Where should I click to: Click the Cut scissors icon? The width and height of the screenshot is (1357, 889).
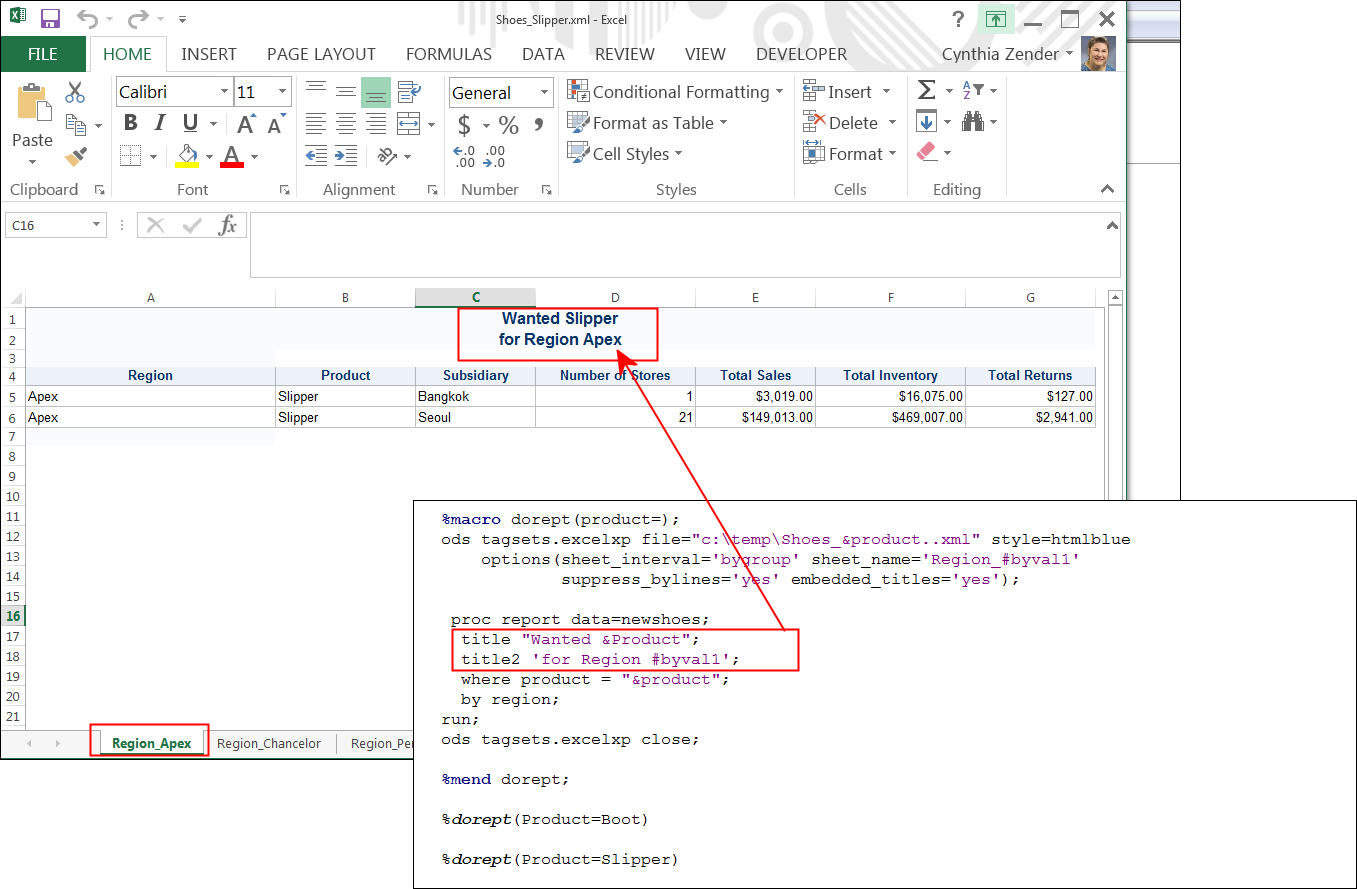point(75,92)
